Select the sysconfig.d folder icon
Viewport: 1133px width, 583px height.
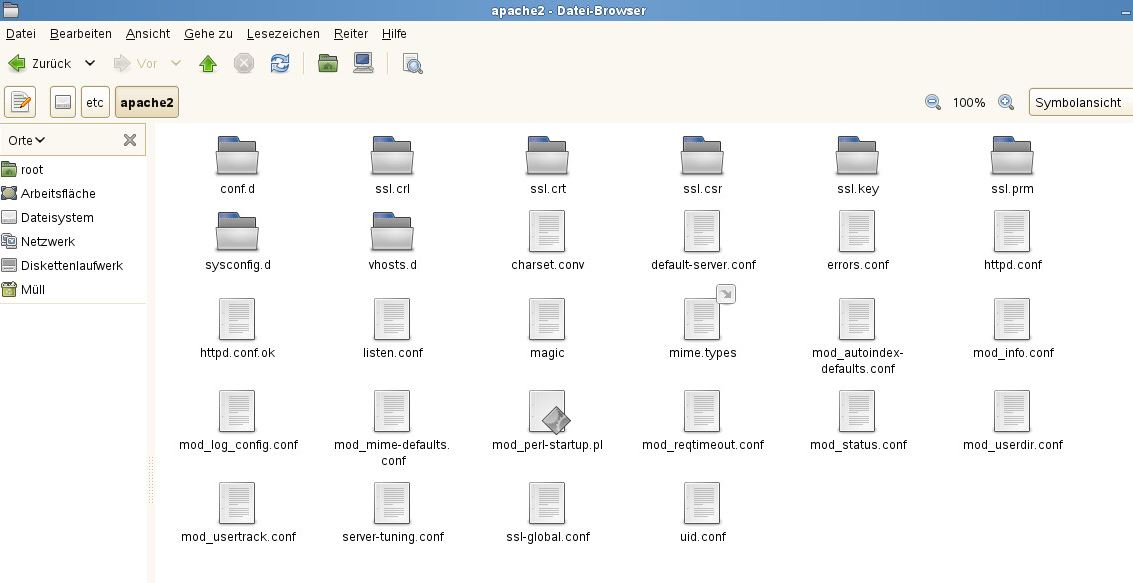[x=237, y=231]
